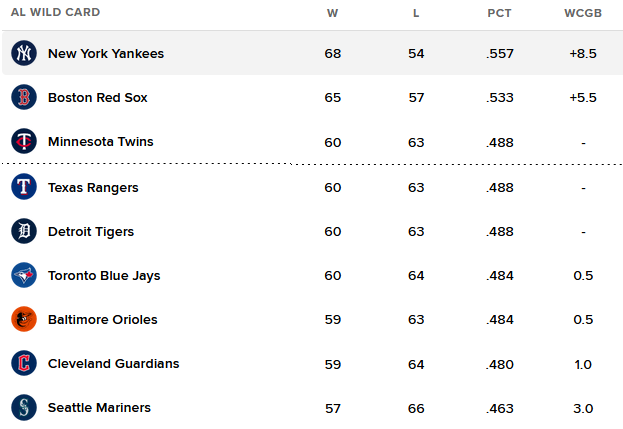This screenshot has width=623, height=429.
Task: Open the Seattle Mariners logo icon
Action: coord(24,407)
